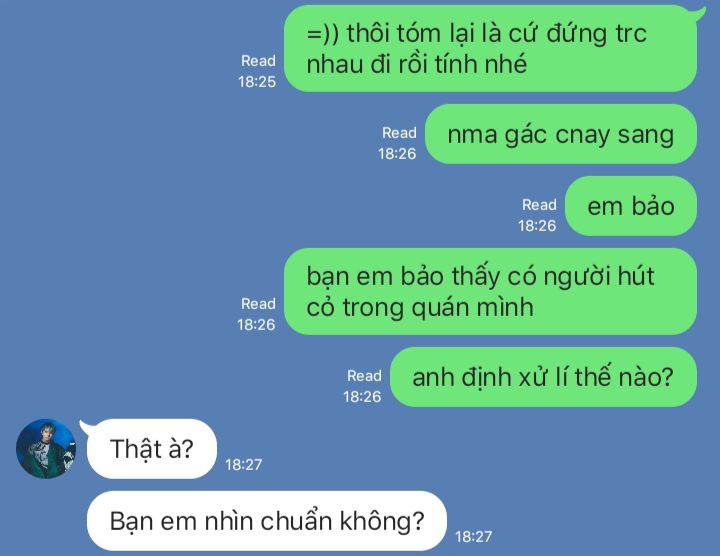This screenshot has height=556, width=720.
Task: Click the speech-tail of the top green bubble
Action: pyautogui.click(x=702, y=14)
